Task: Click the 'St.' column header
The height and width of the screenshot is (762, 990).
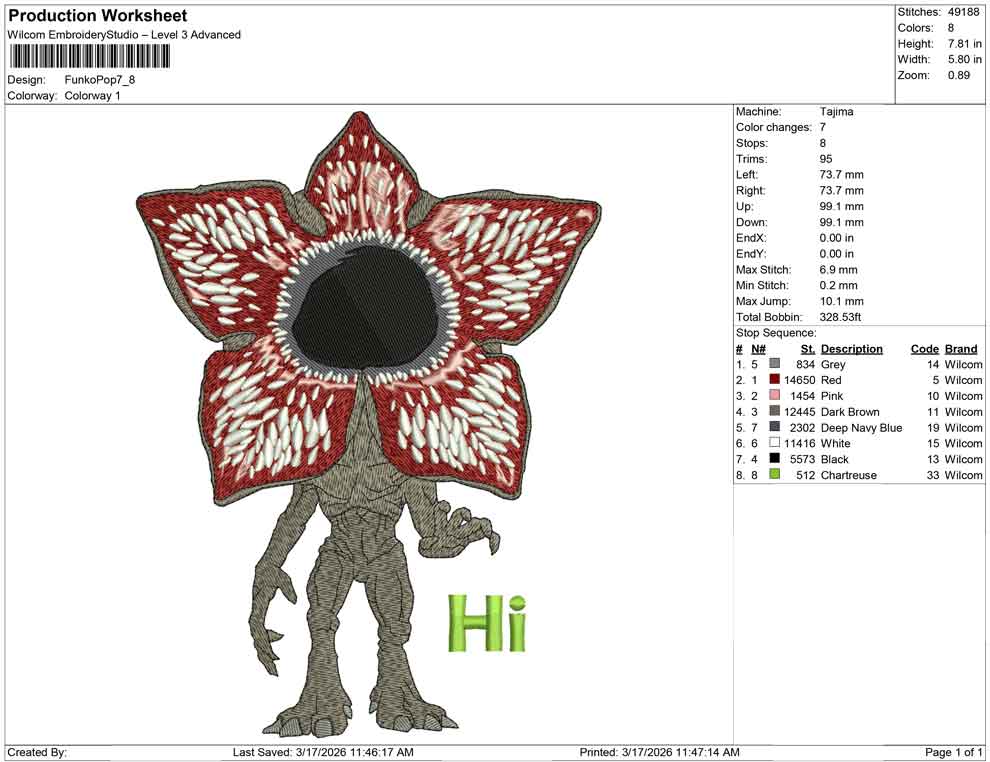Action: [808, 349]
